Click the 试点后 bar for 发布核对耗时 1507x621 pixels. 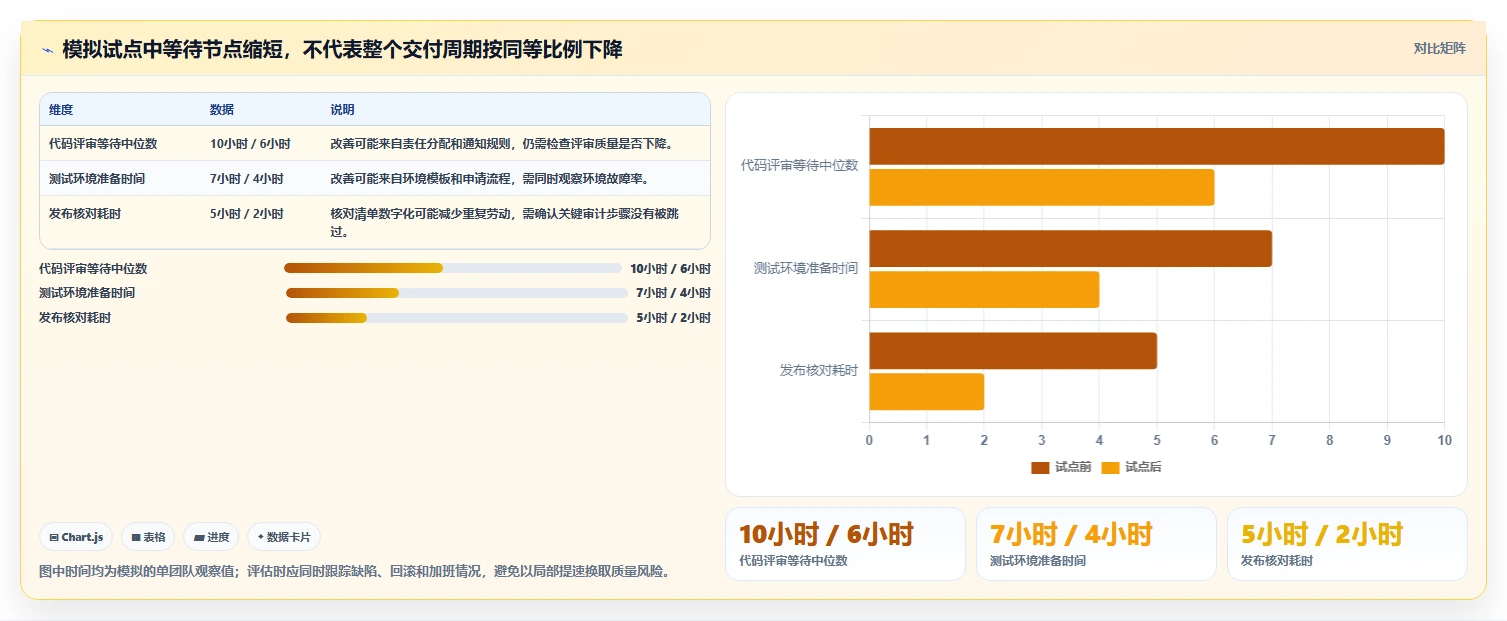coord(927,391)
